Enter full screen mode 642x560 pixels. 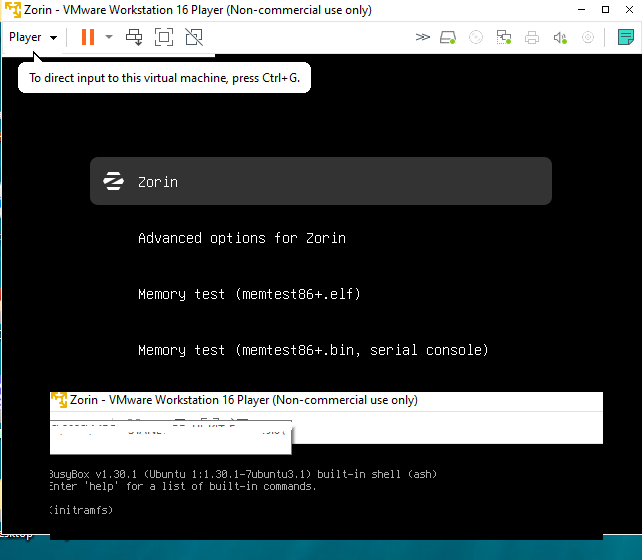point(164,37)
